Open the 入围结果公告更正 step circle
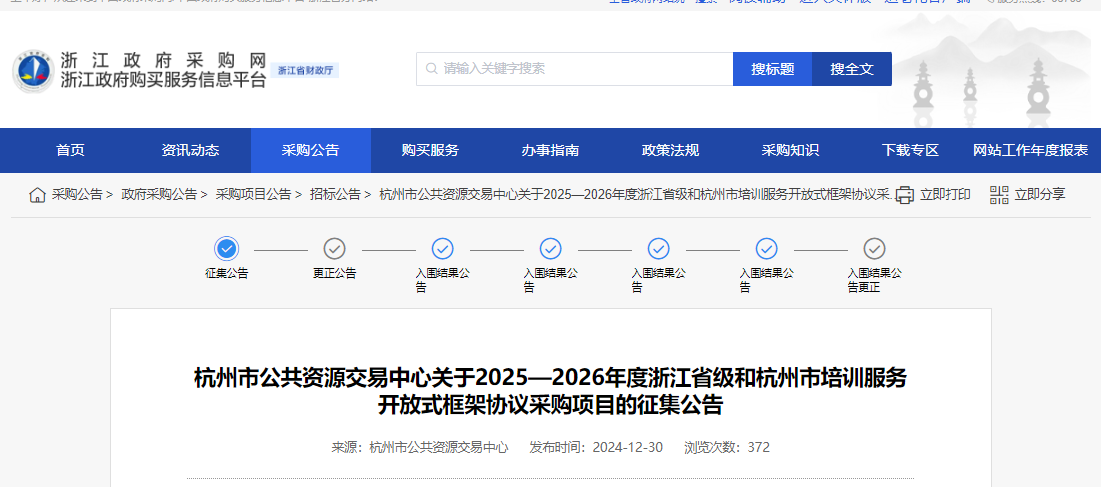This screenshot has width=1101, height=487. 874,249
